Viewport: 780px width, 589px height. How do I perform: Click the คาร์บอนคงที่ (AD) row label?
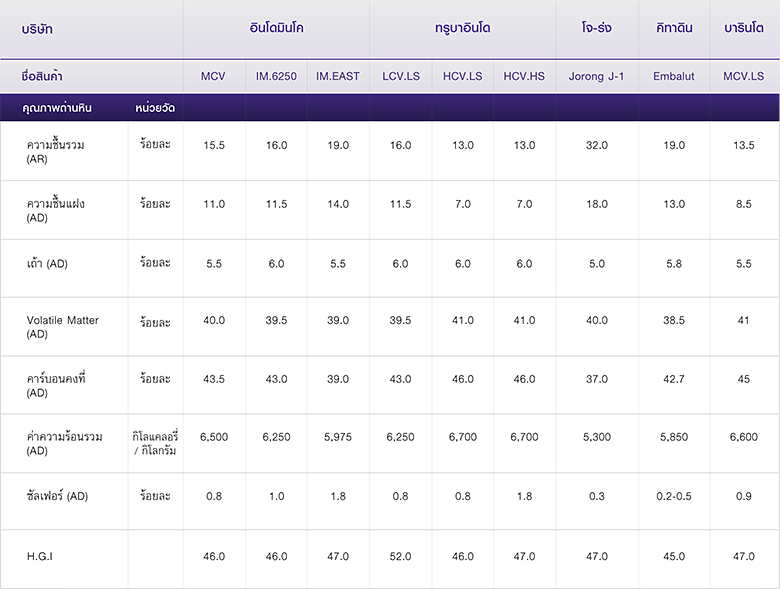tap(56, 385)
